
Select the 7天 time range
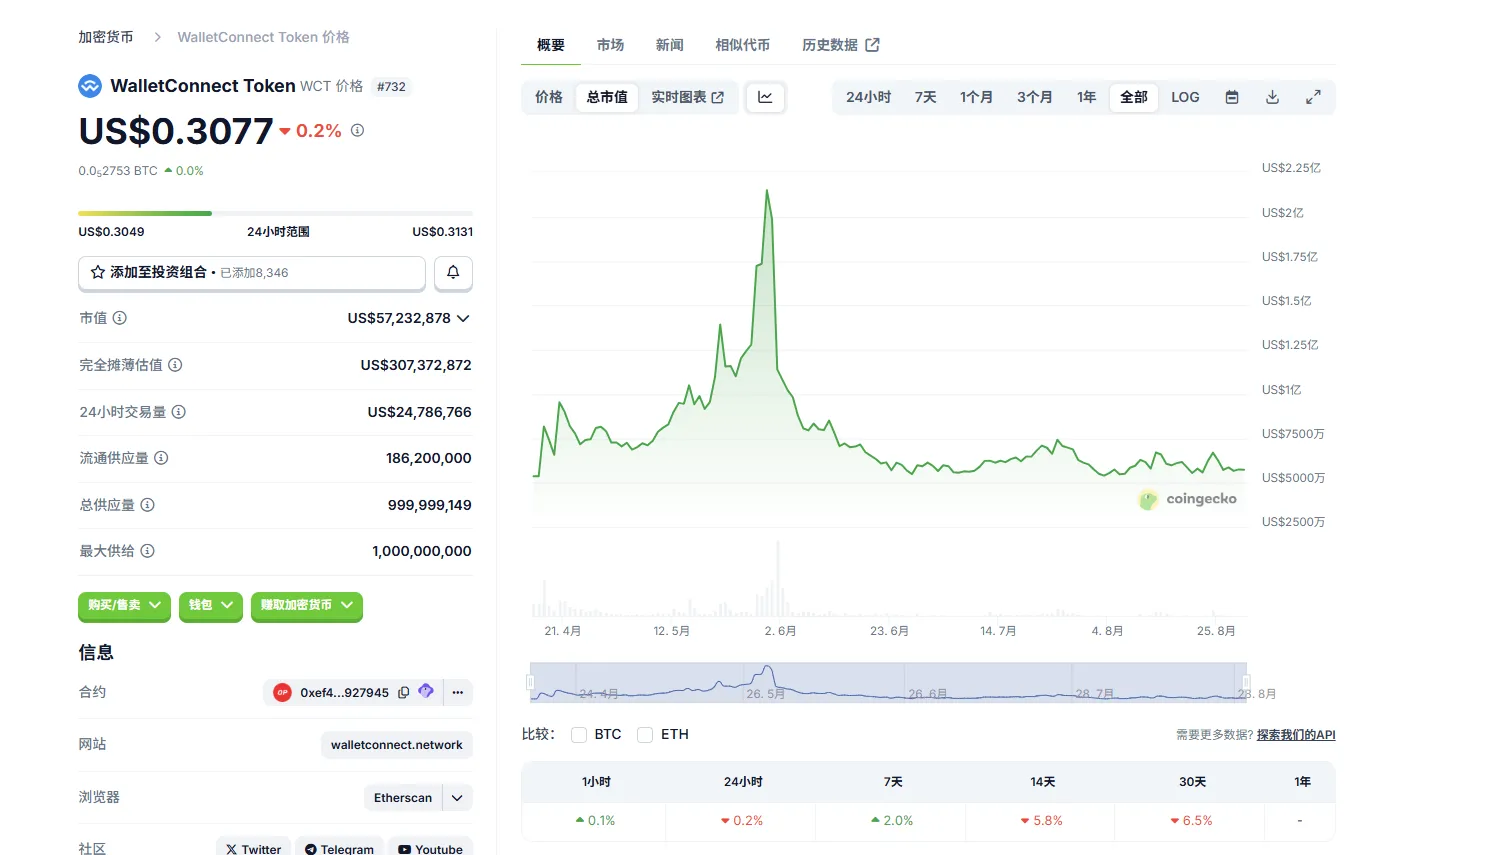(925, 97)
